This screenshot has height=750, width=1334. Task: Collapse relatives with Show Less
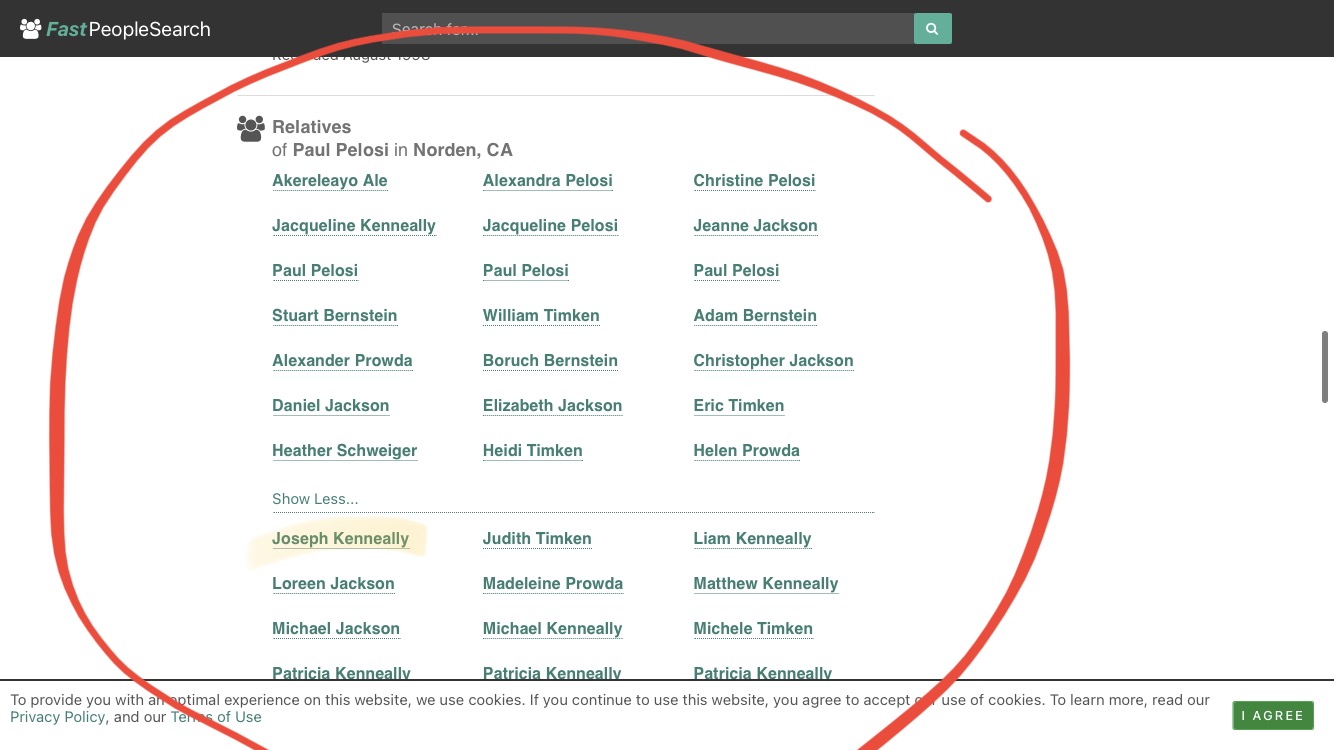point(315,499)
